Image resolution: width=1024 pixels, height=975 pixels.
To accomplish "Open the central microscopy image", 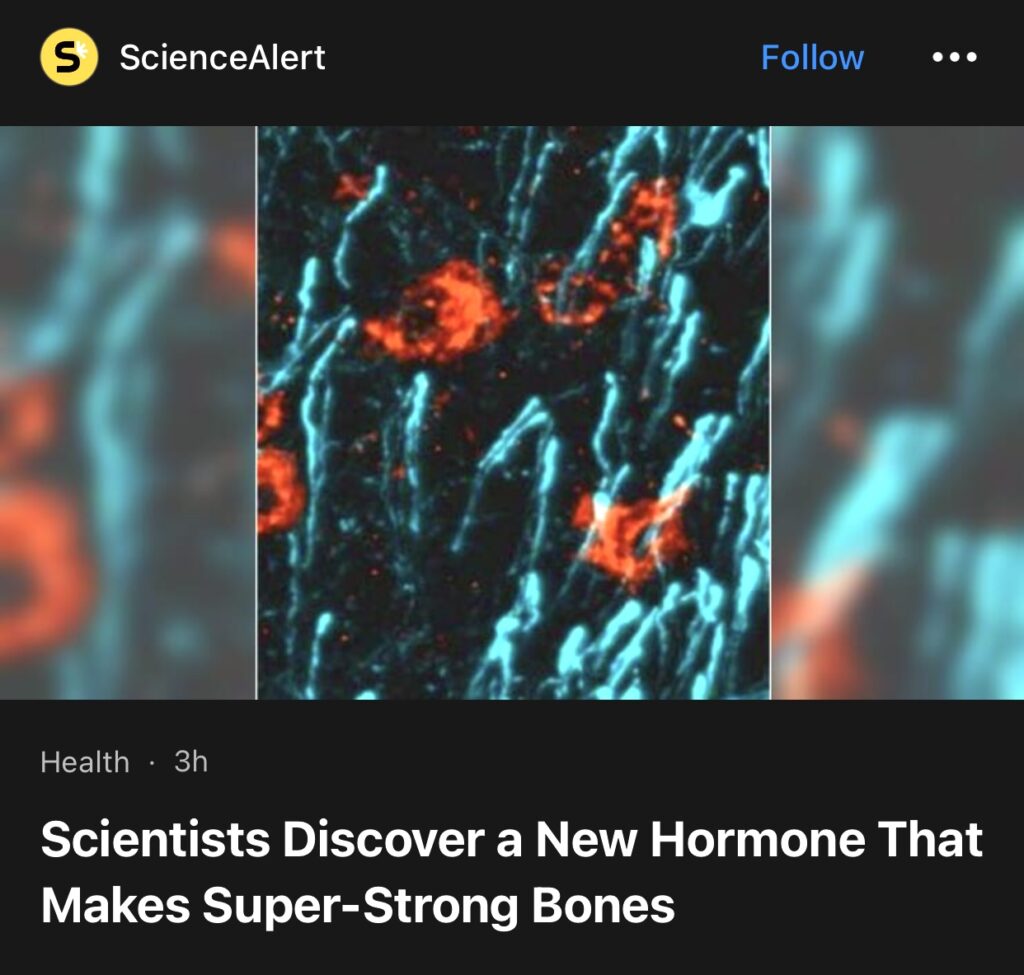I will pos(513,412).
